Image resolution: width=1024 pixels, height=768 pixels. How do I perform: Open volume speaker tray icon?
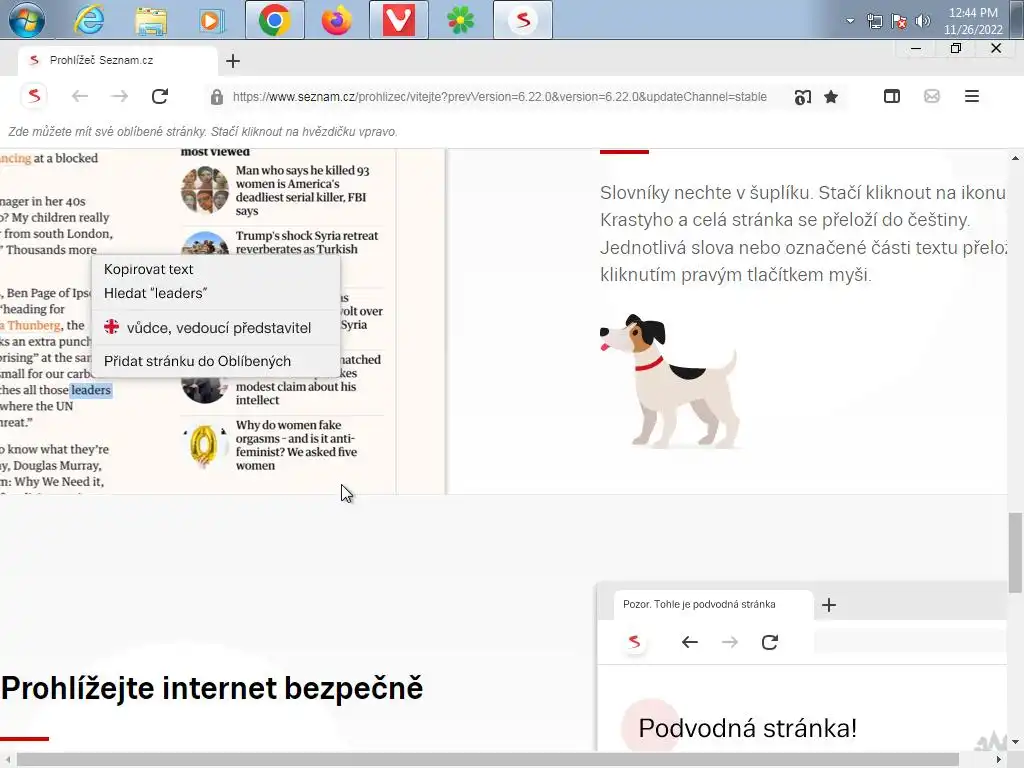coord(922,22)
